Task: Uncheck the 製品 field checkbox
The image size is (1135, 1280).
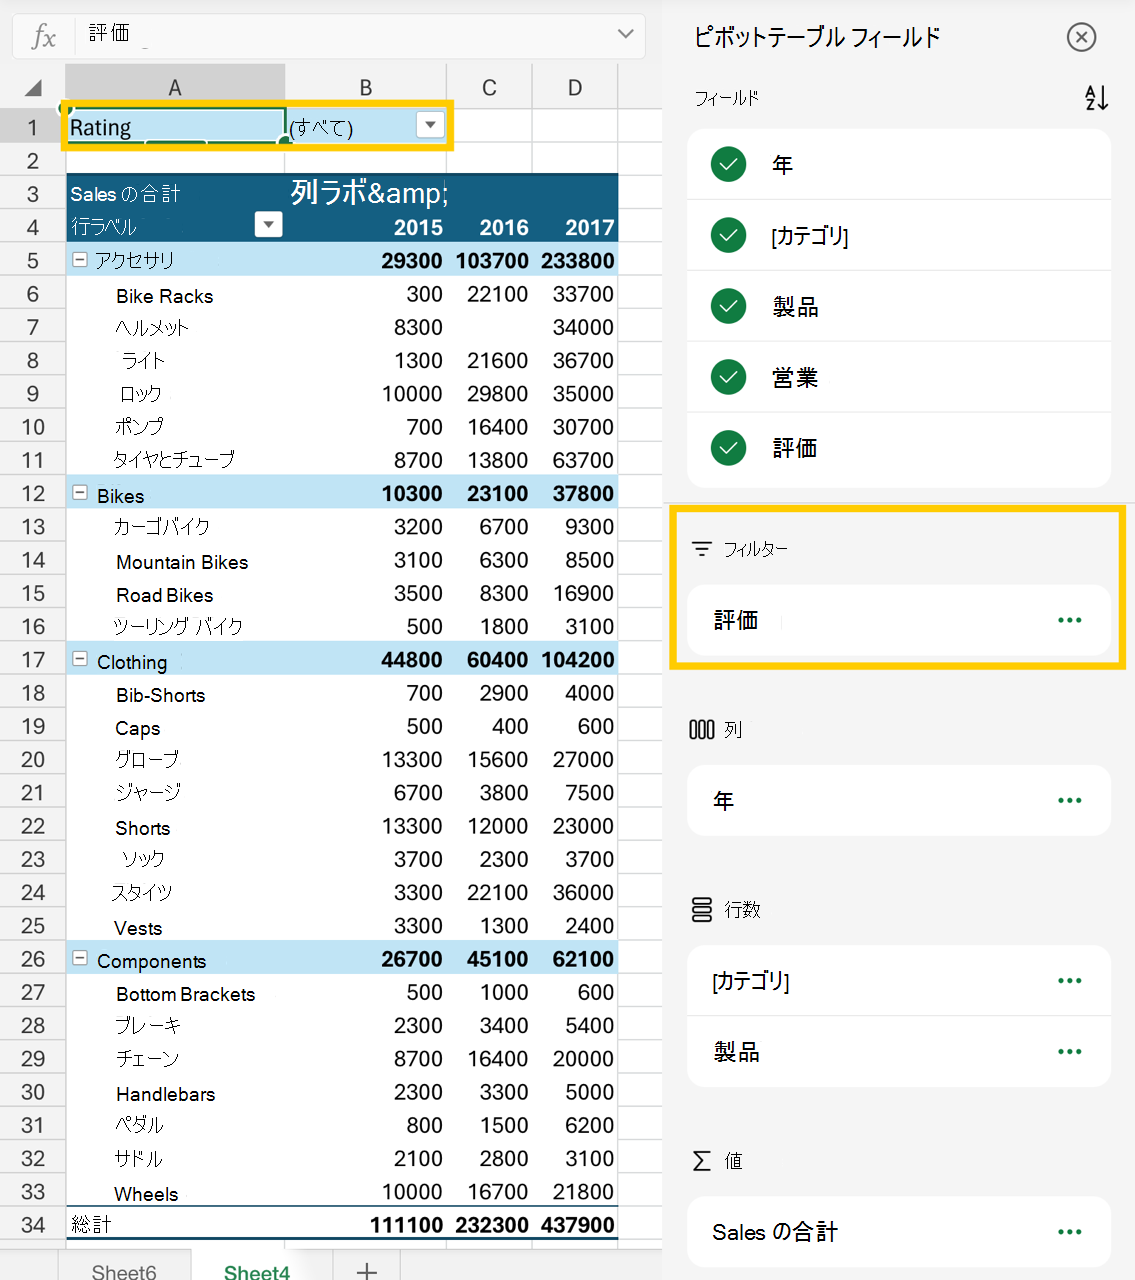Action: (728, 306)
